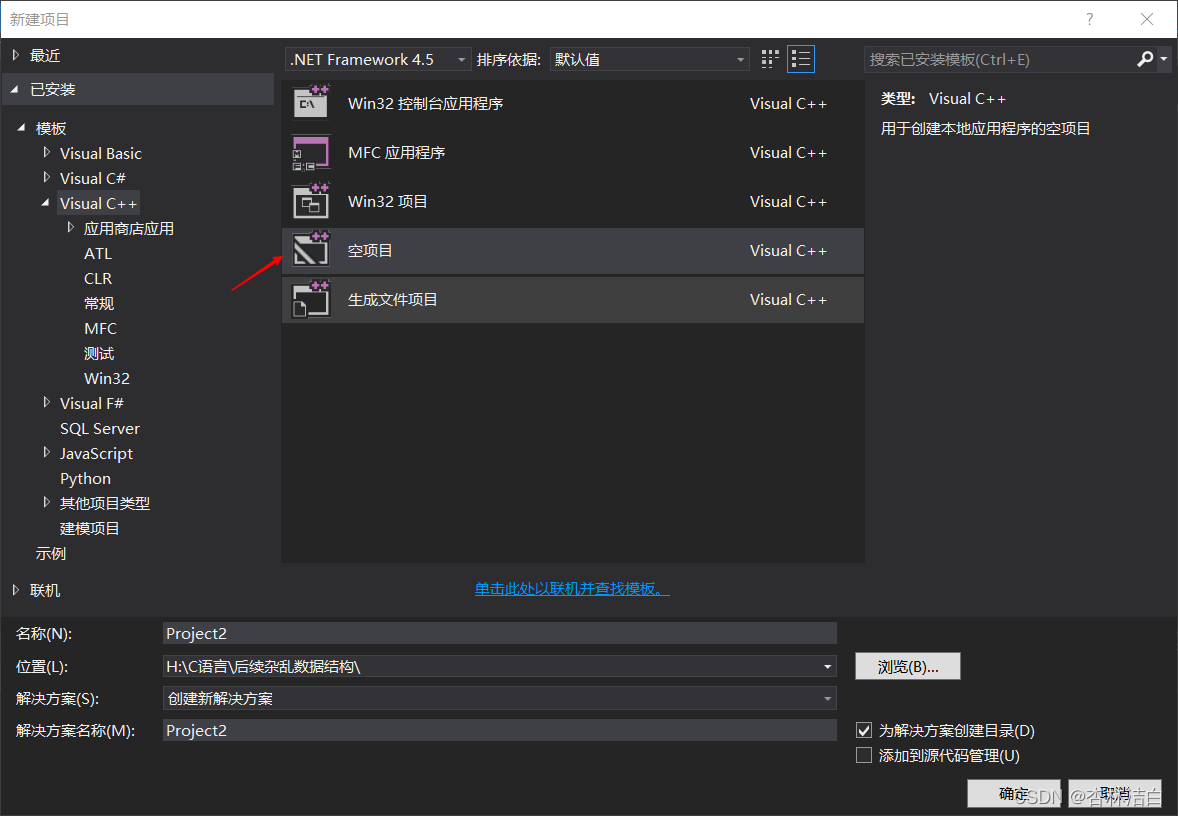Select Win32 in the template tree
The height and width of the screenshot is (816, 1178).
(107, 379)
